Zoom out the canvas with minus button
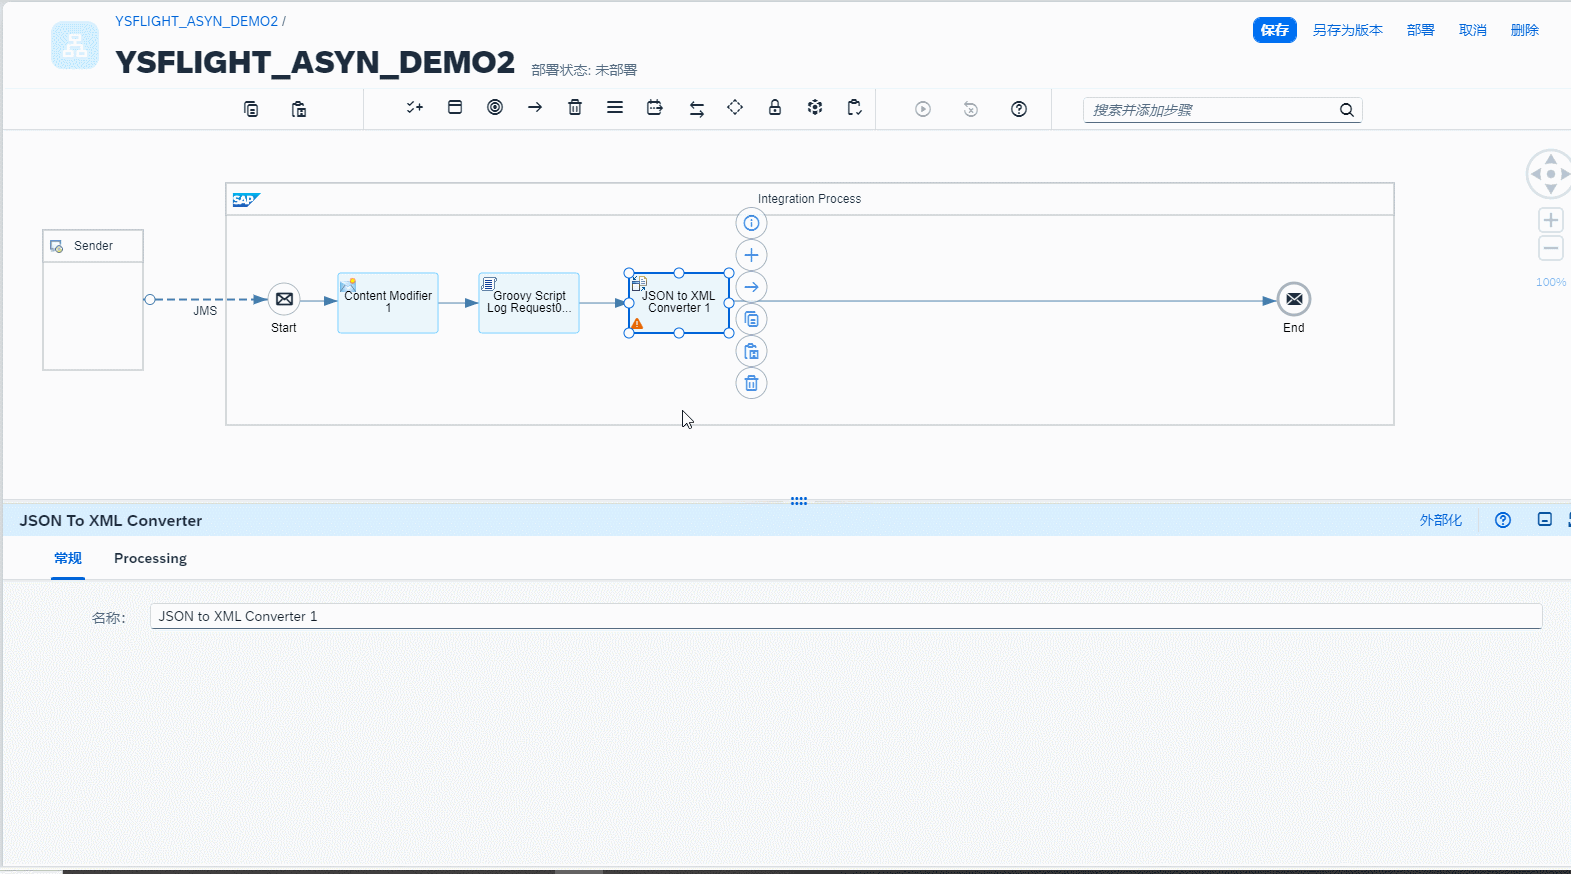 (1551, 248)
